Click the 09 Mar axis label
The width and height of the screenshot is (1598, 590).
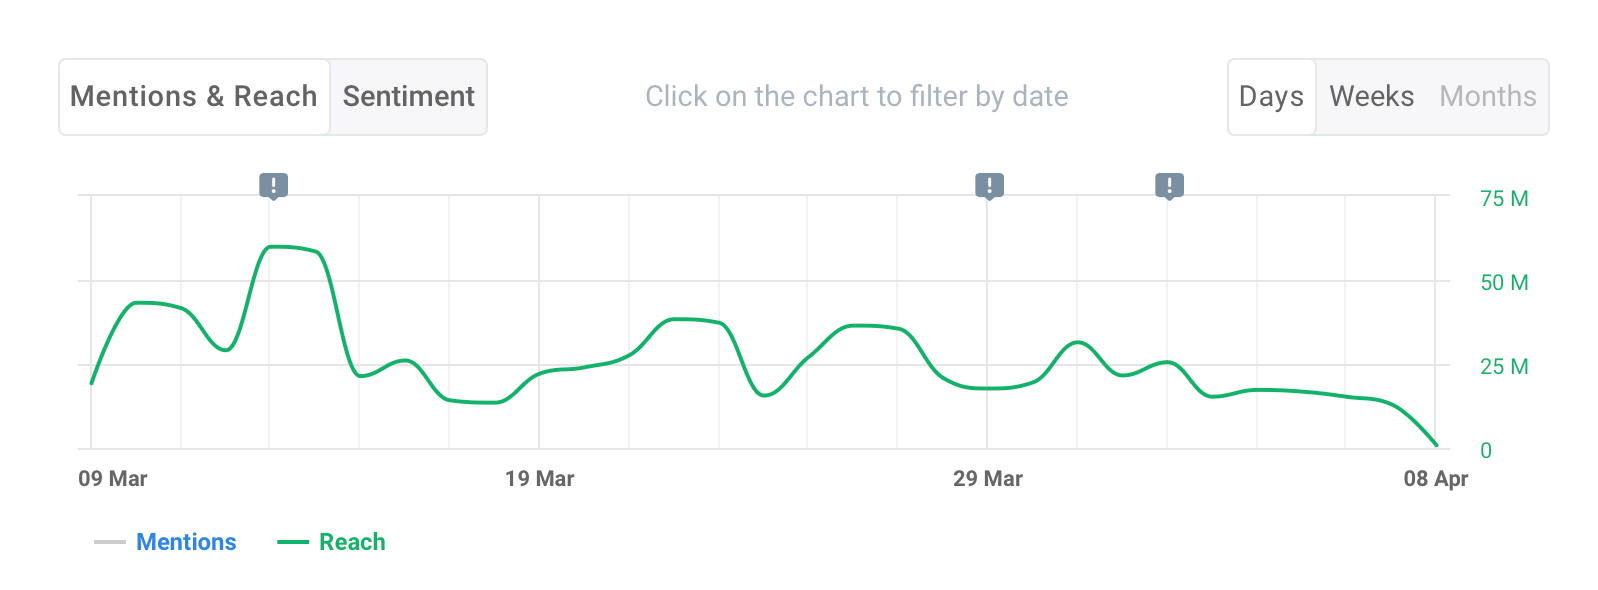click(x=115, y=478)
